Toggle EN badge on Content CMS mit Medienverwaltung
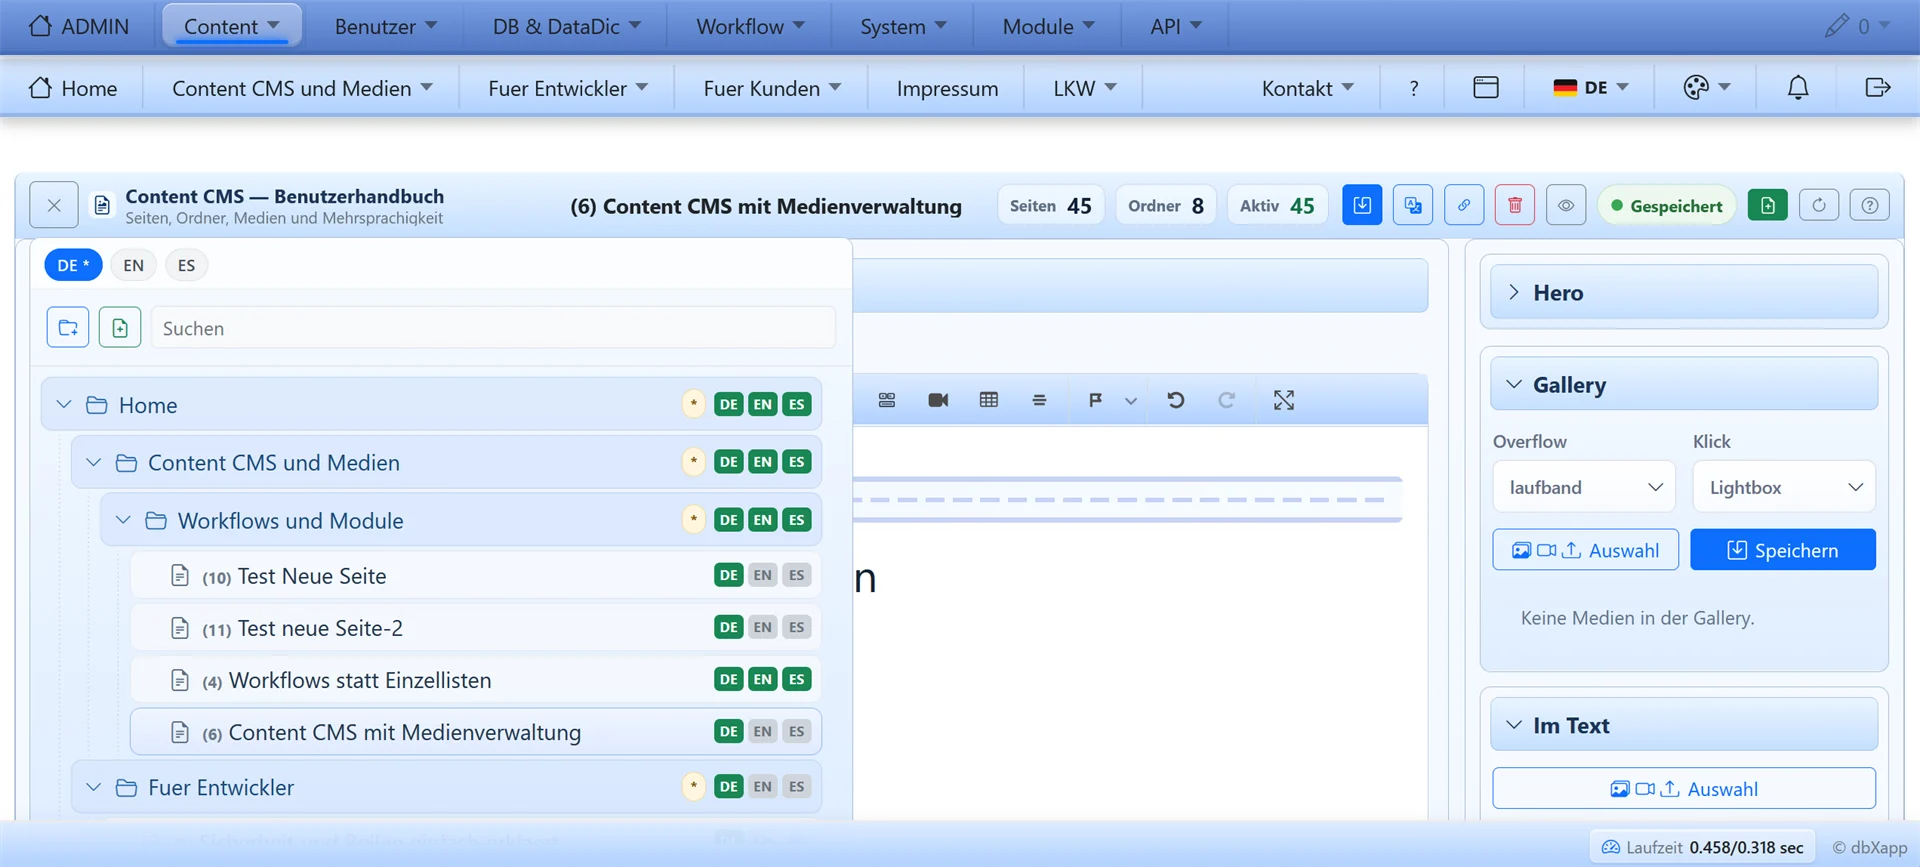Viewport: 1920px width, 867px height. coord(763,731)
